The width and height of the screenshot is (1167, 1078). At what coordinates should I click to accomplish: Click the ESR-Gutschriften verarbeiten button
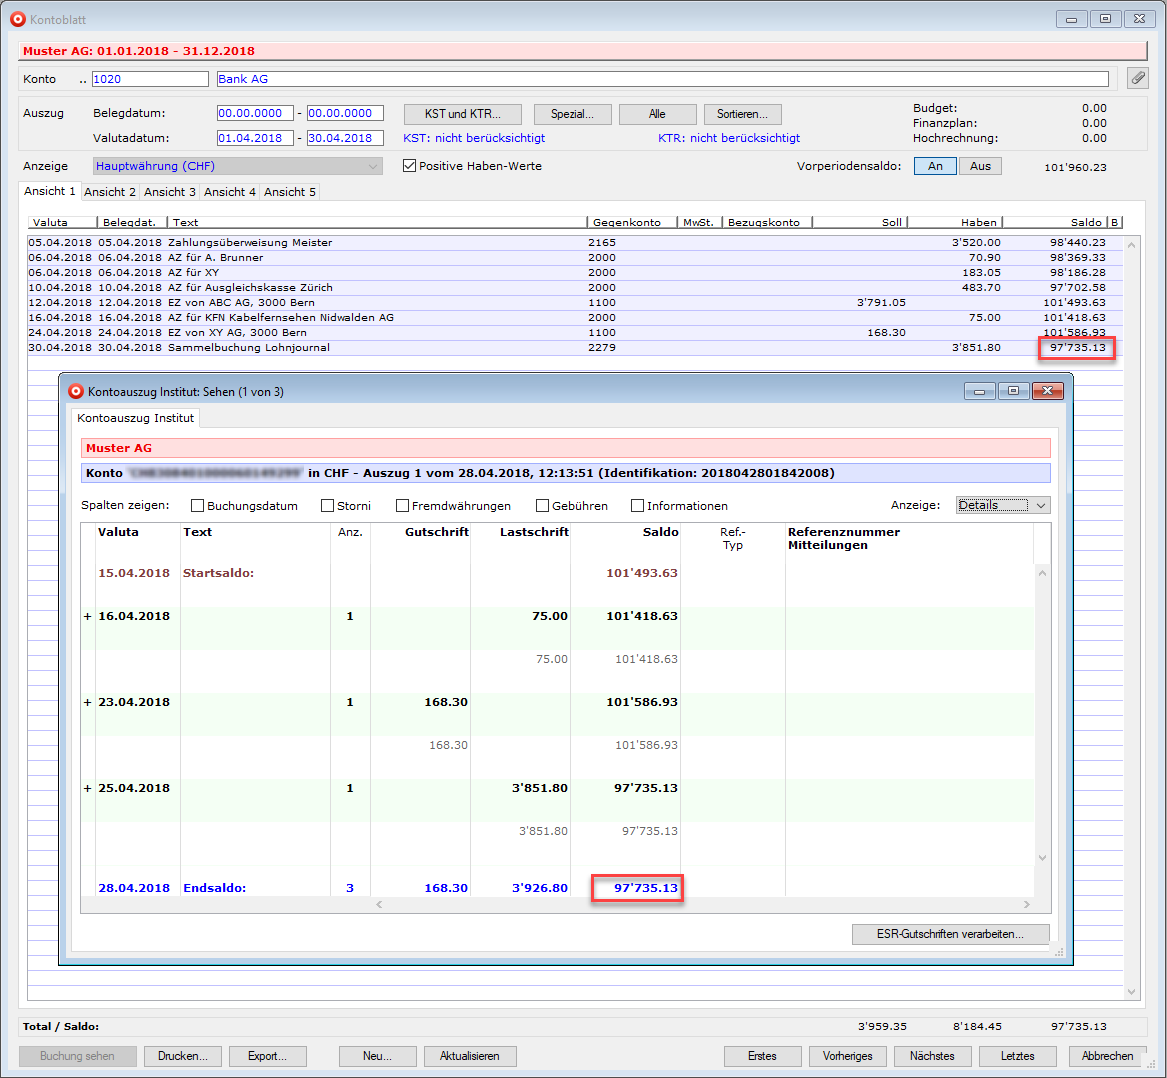click(950, 934)
